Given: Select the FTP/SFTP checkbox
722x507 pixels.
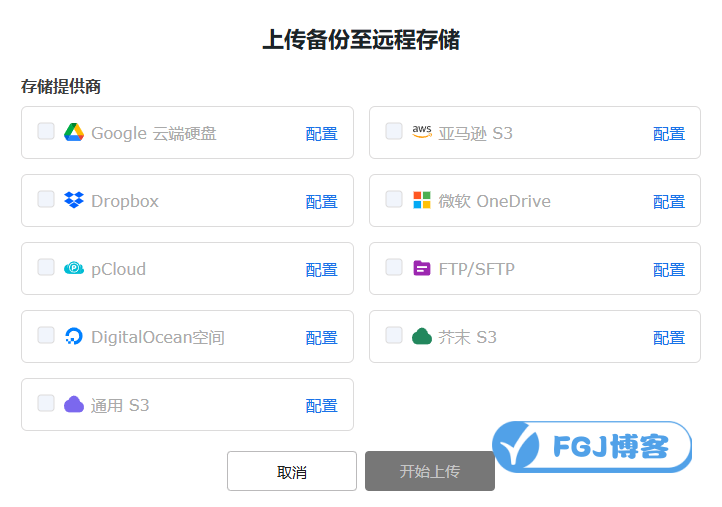Looking at the screenshot, I should [x=394, y=267].
